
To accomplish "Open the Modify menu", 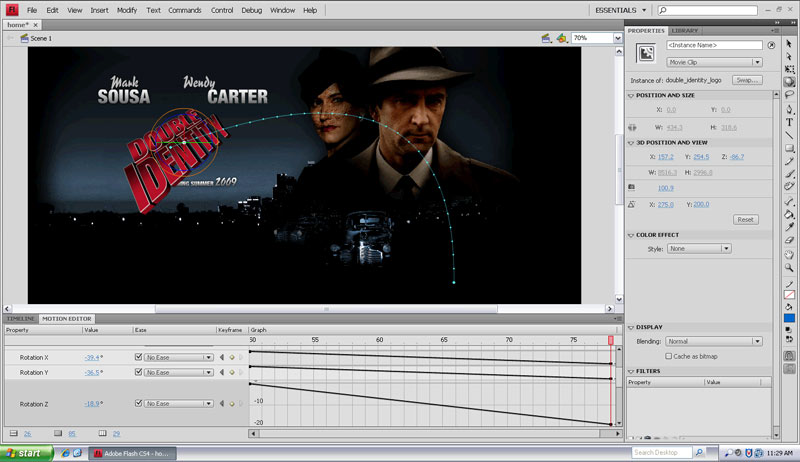I will tap(127, 10).
